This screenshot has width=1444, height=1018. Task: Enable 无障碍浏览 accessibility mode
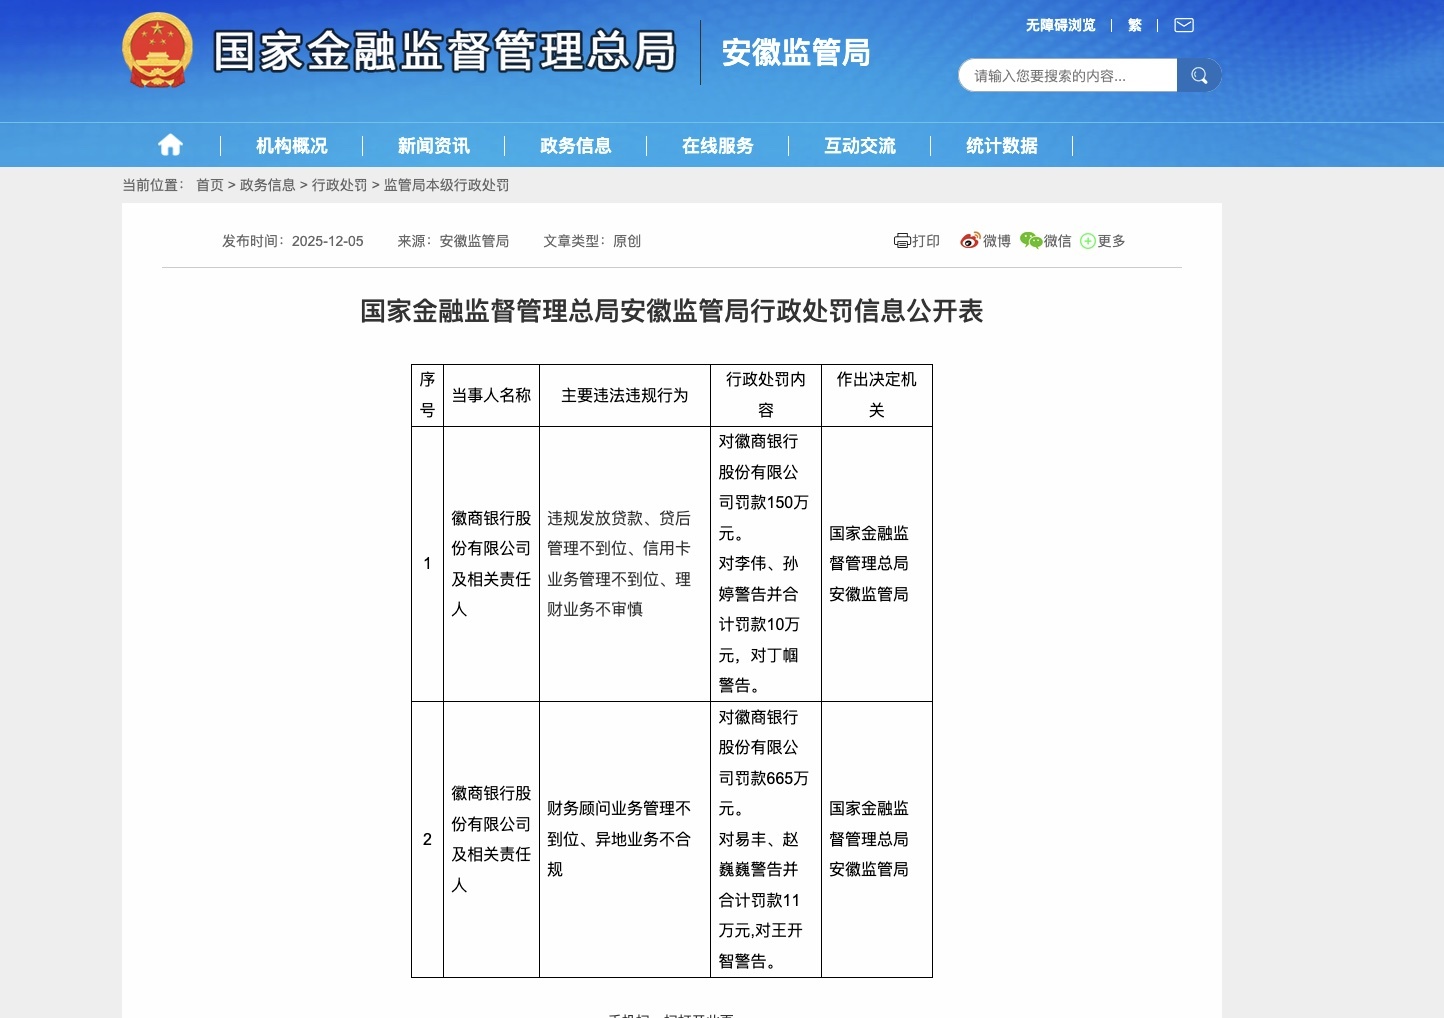1060,25
